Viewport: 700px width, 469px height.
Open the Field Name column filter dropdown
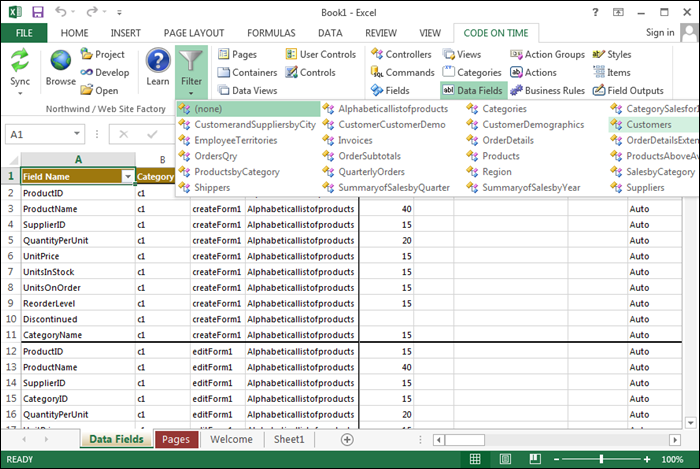click(127, 176)
